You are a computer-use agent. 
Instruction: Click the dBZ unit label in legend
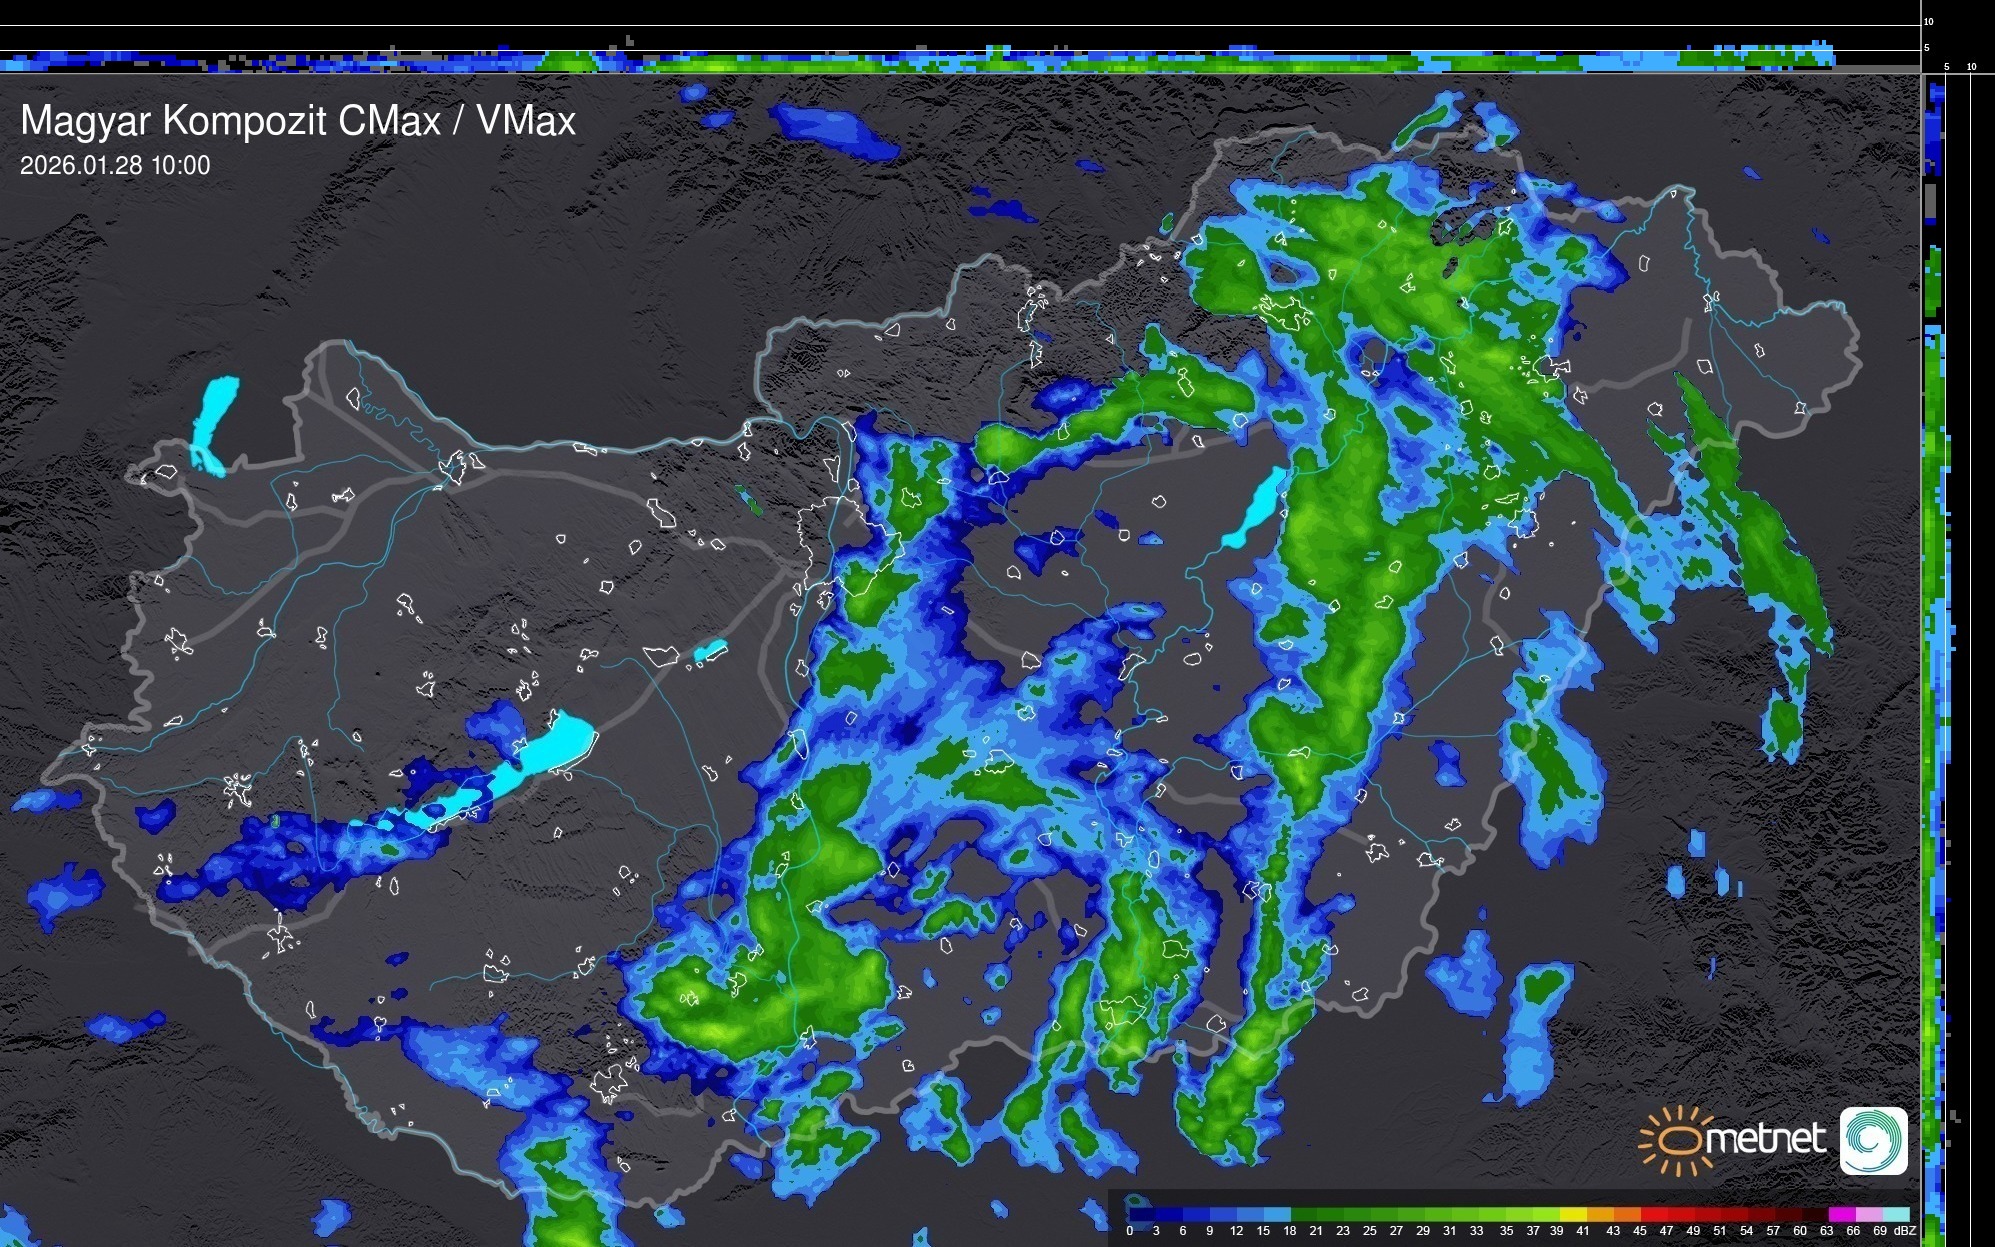point(1904,1231)
